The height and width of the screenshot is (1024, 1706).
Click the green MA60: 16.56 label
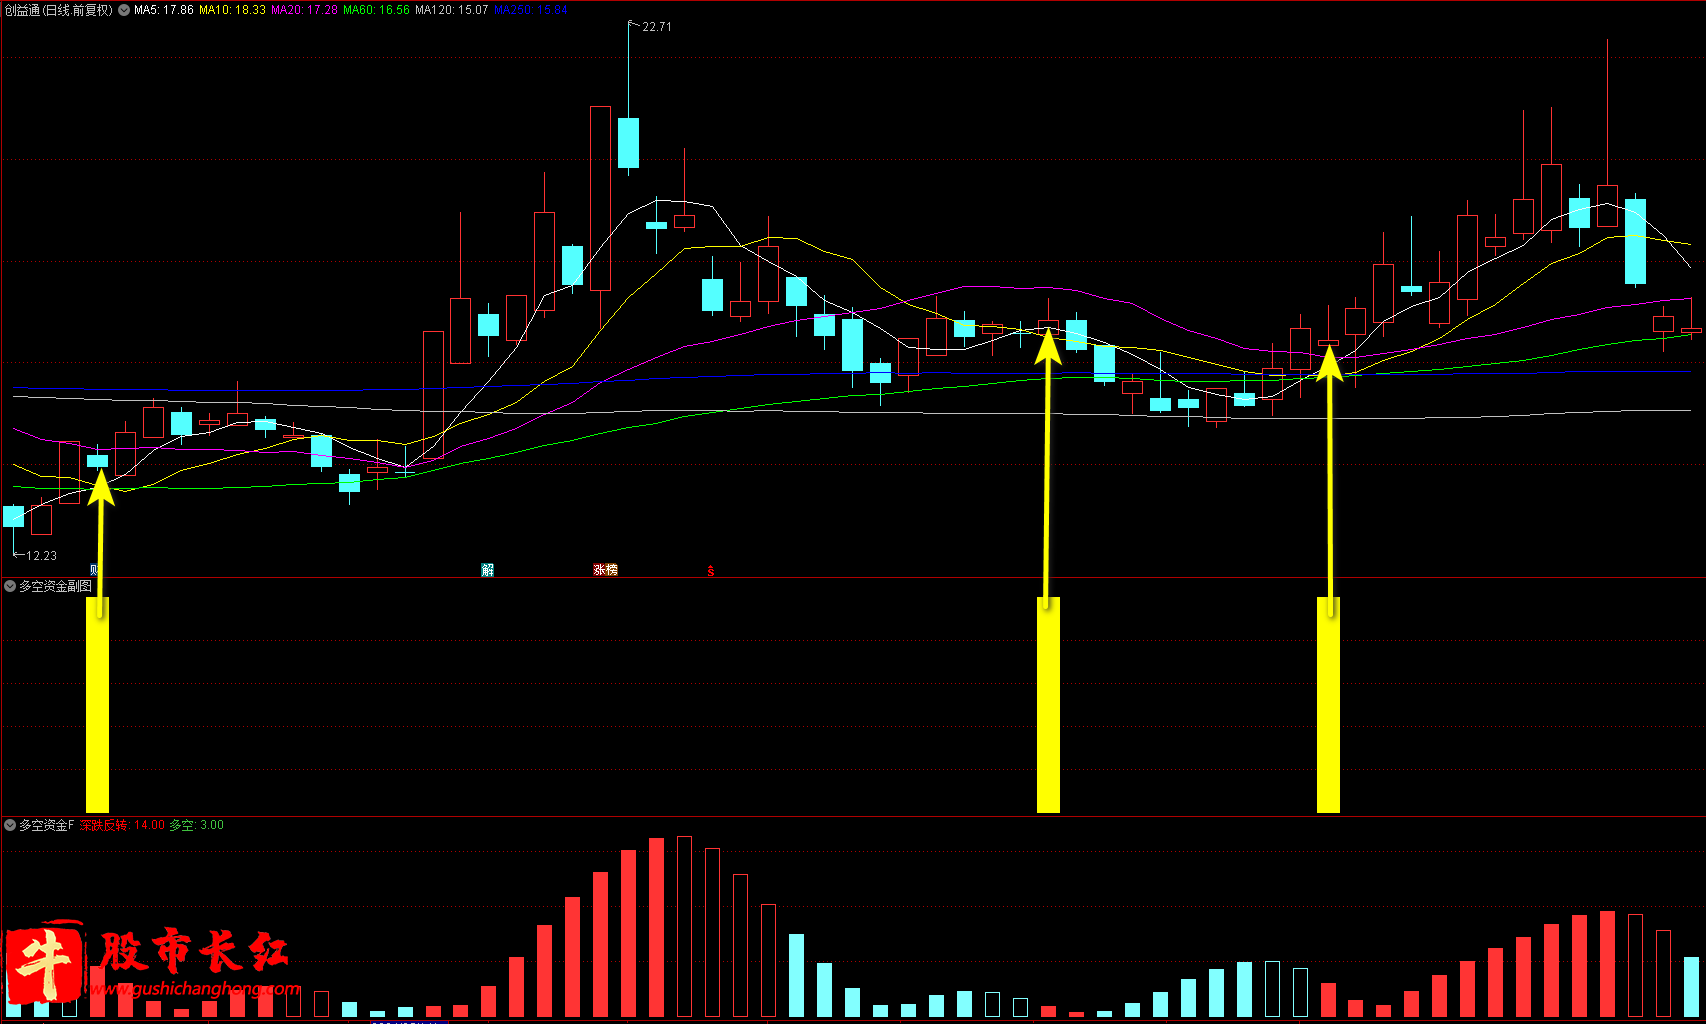(377, 10)
